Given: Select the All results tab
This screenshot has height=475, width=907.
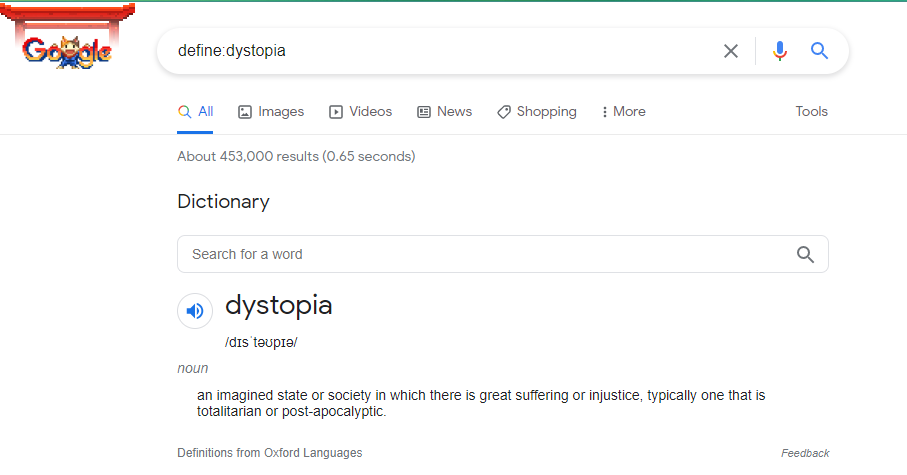Looking at the screenshot, I should pos(196,112).
